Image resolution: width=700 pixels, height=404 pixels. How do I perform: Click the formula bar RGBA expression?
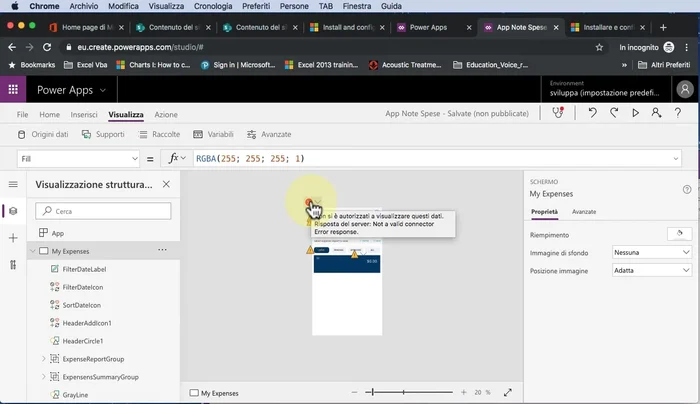click(x=250, y=158)
